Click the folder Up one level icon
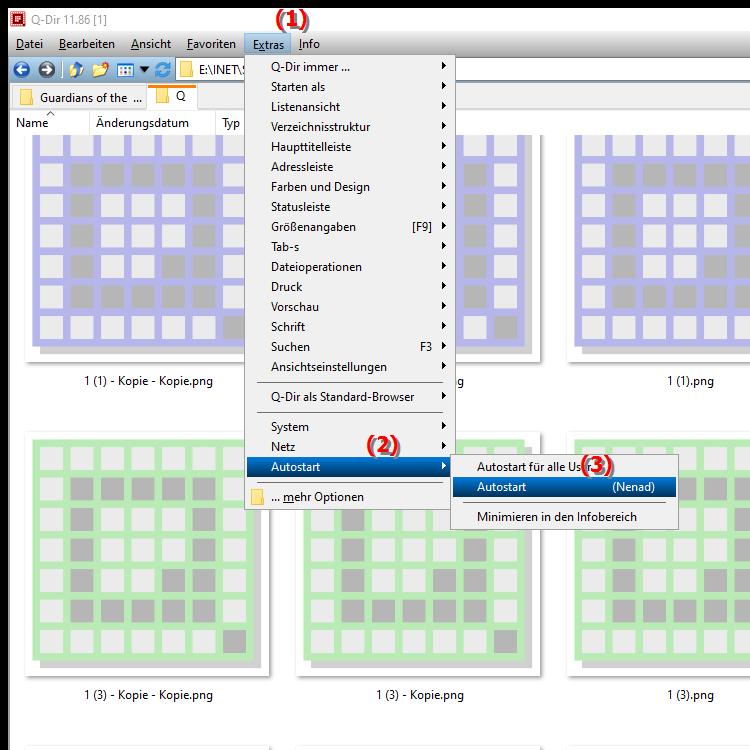 (77, 70)
